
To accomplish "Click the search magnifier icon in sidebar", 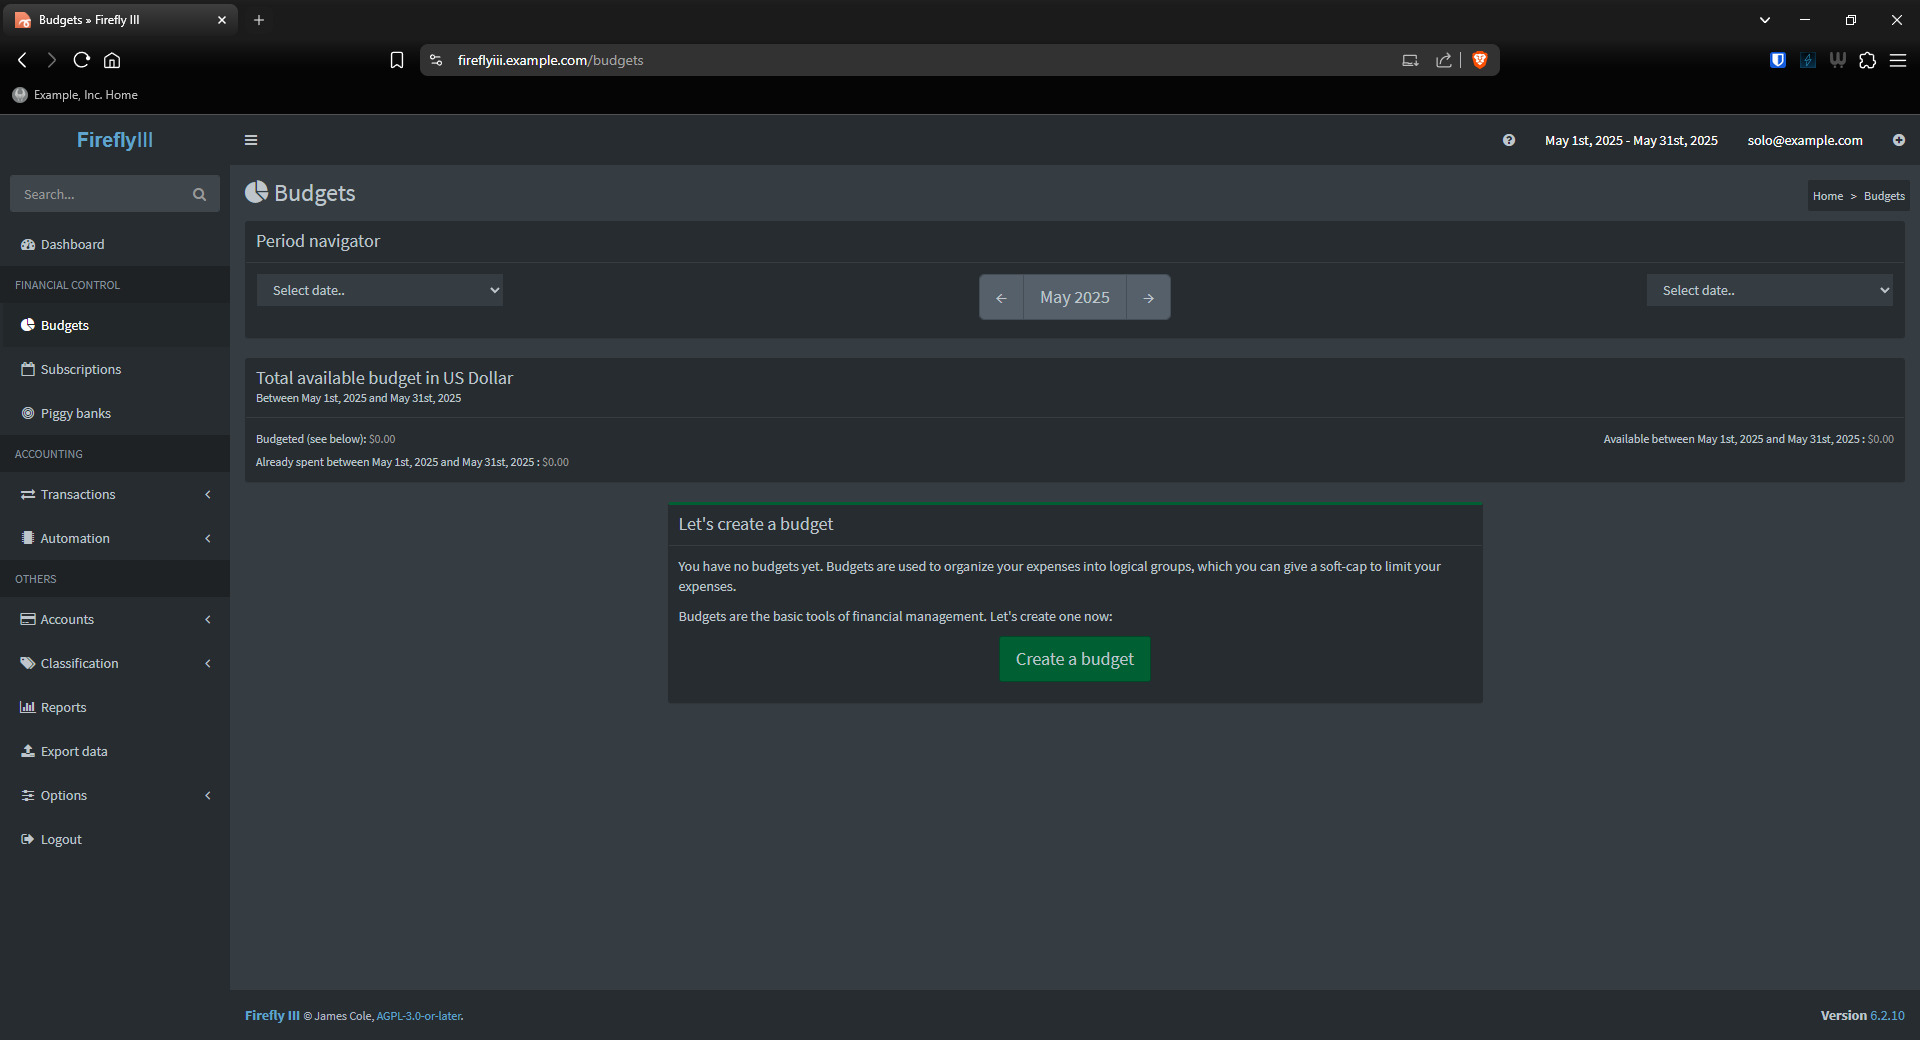I will coord(199,195).
